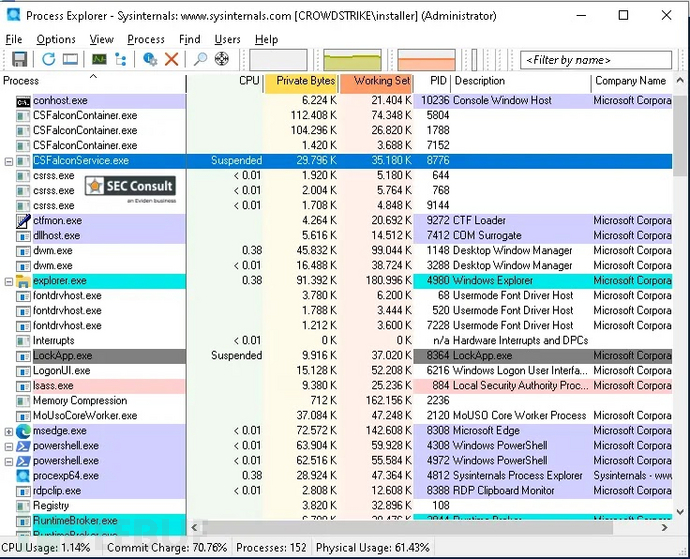Open the Process menu
The width and height of the screenshot is (690, 559).
click(x=146, y=39)
